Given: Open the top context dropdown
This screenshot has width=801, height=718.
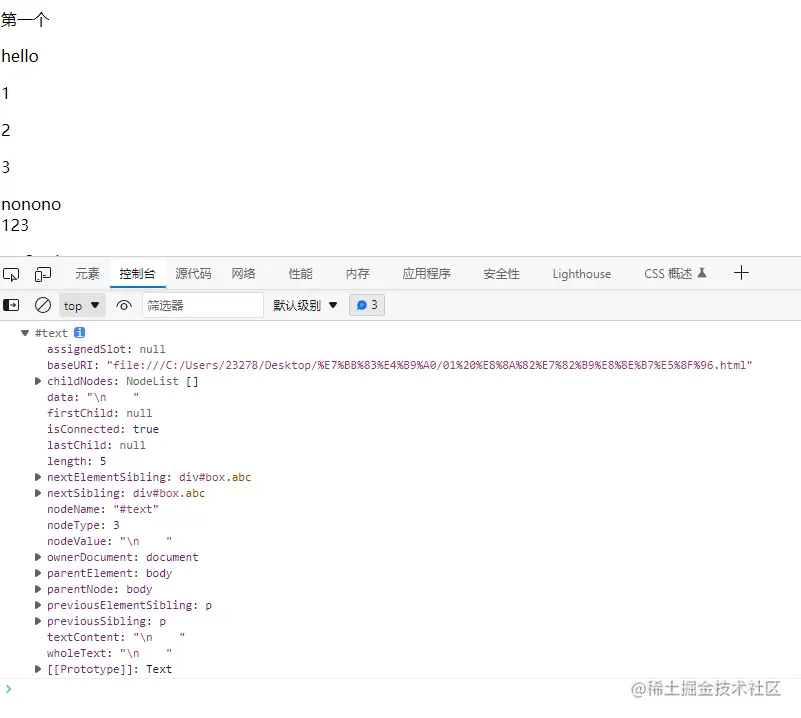Looking at the screenshot, I should 82,305.
